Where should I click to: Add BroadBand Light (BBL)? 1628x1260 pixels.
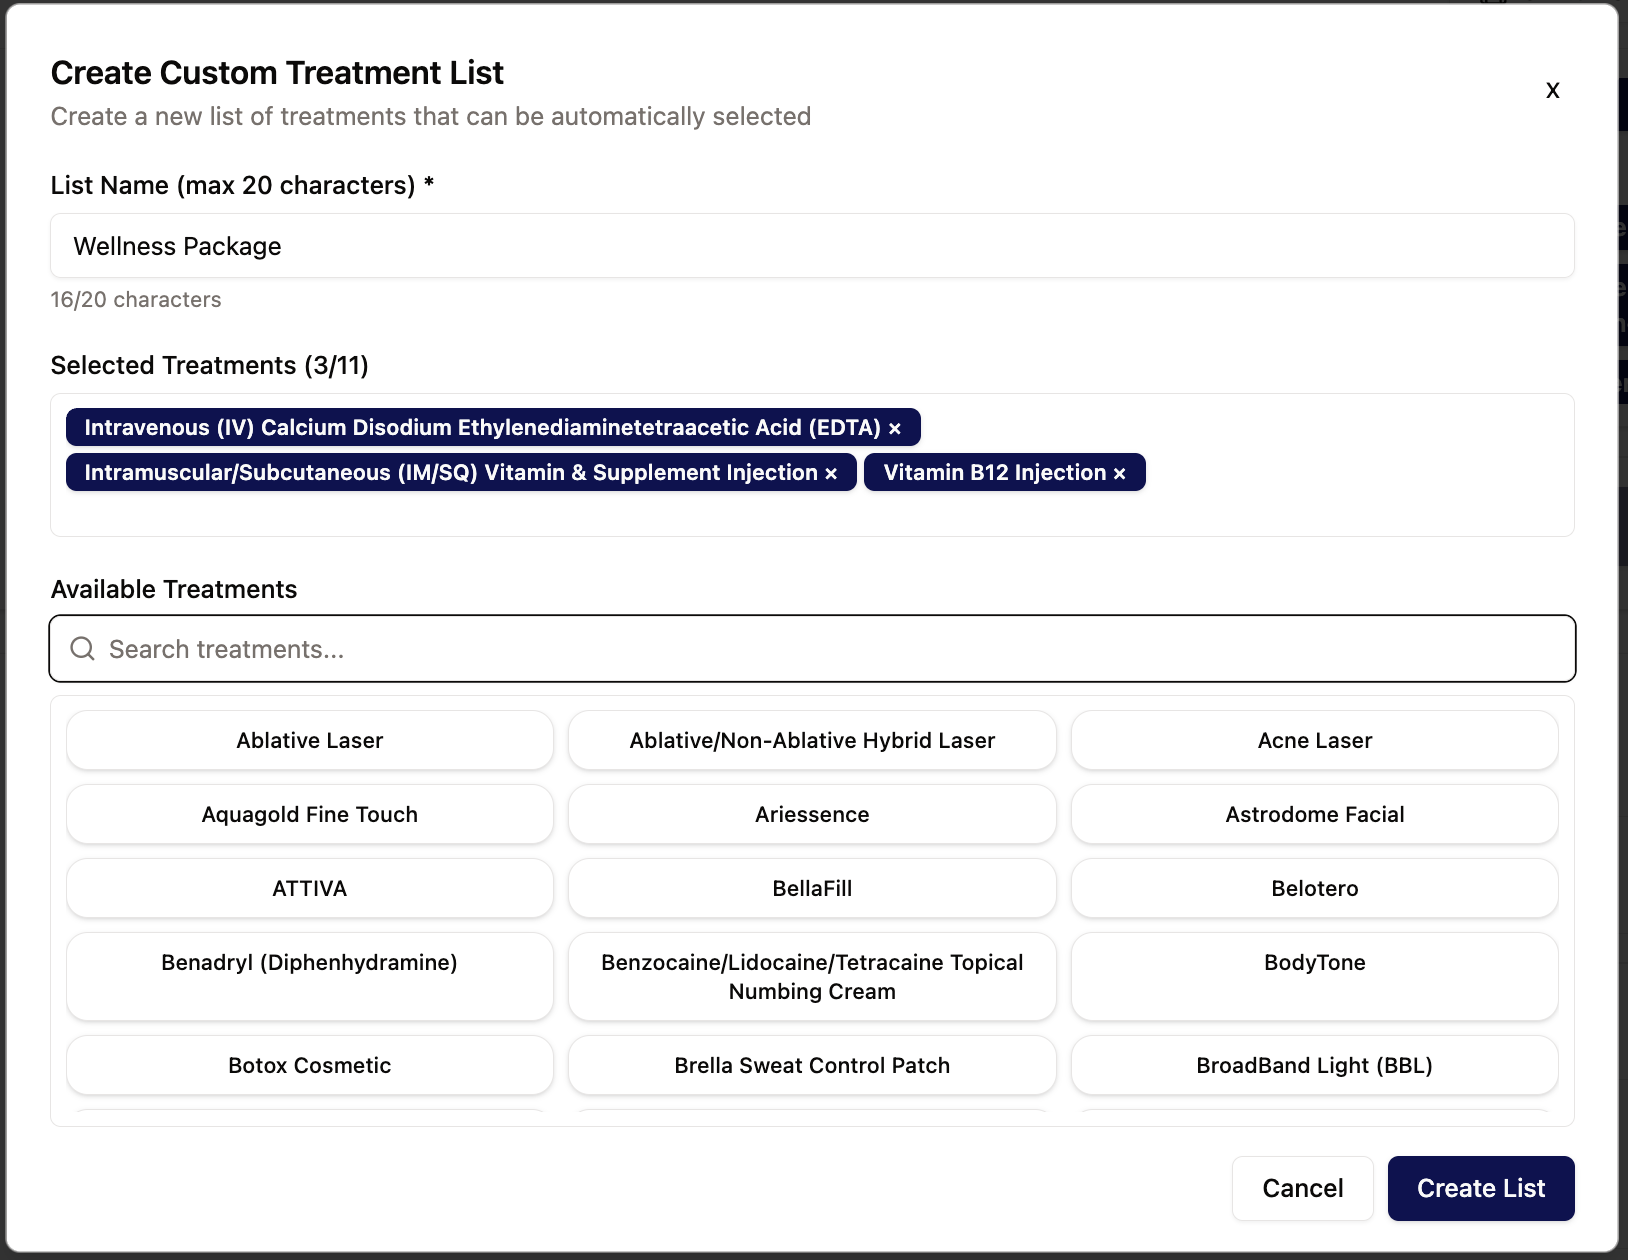[x=1314, y=1065]
